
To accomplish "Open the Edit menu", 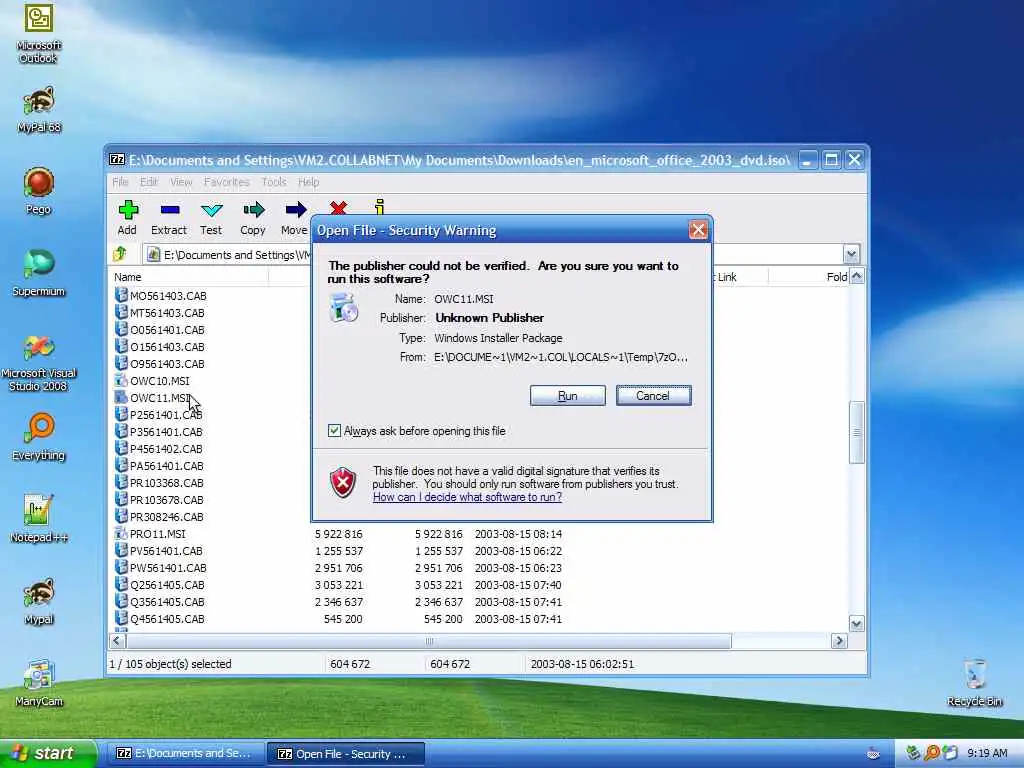I will point(149,182).
